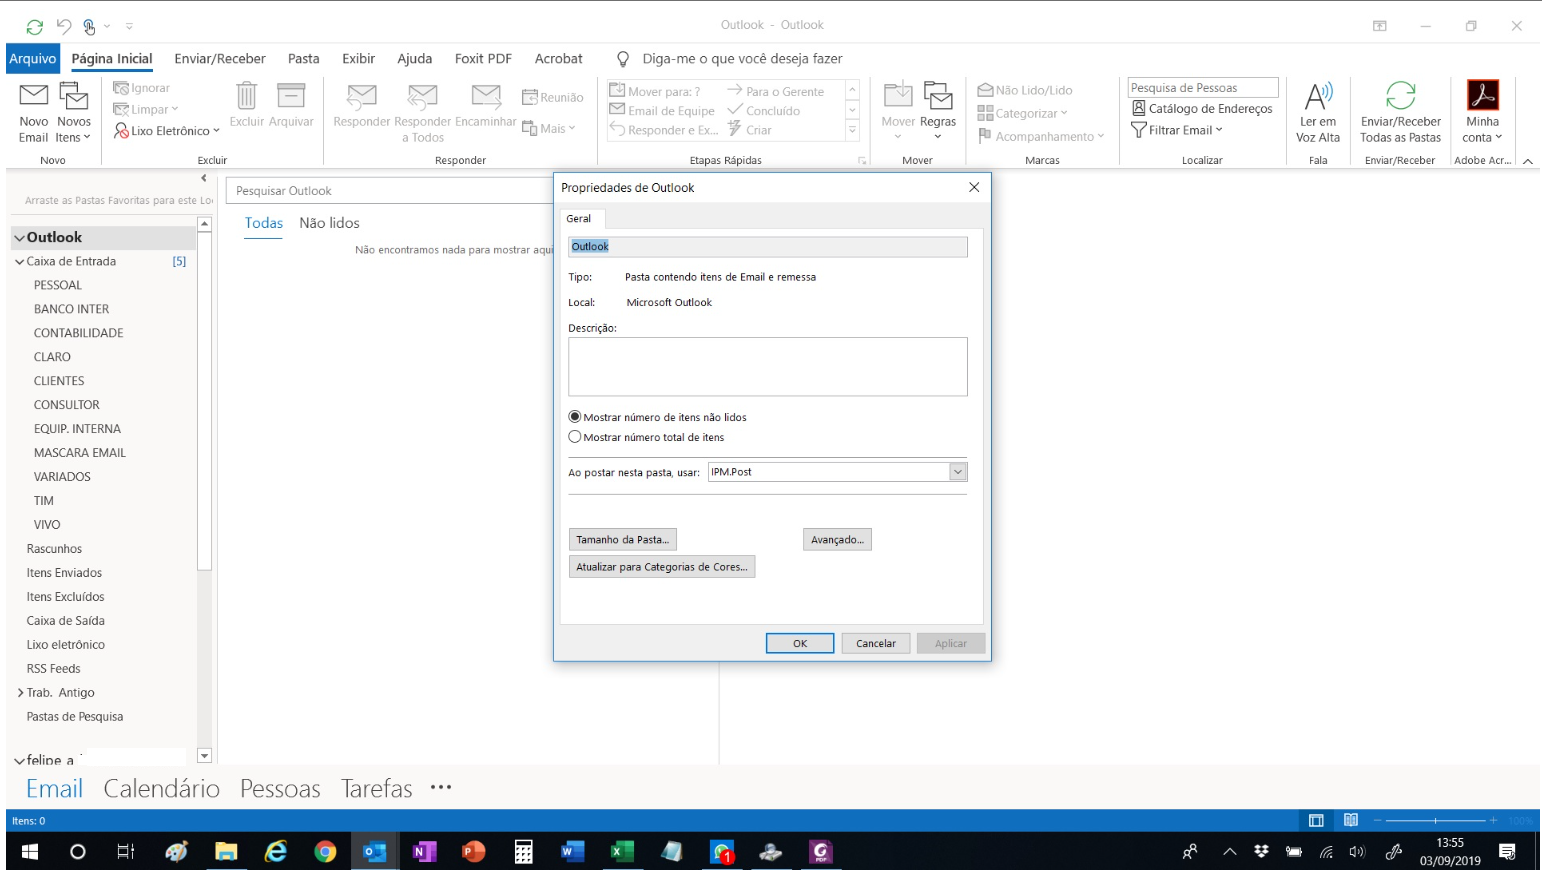Screen dimensions: 1542x870
Task: Click the Excluir trash icon
Action: click(x=247, y=97)
